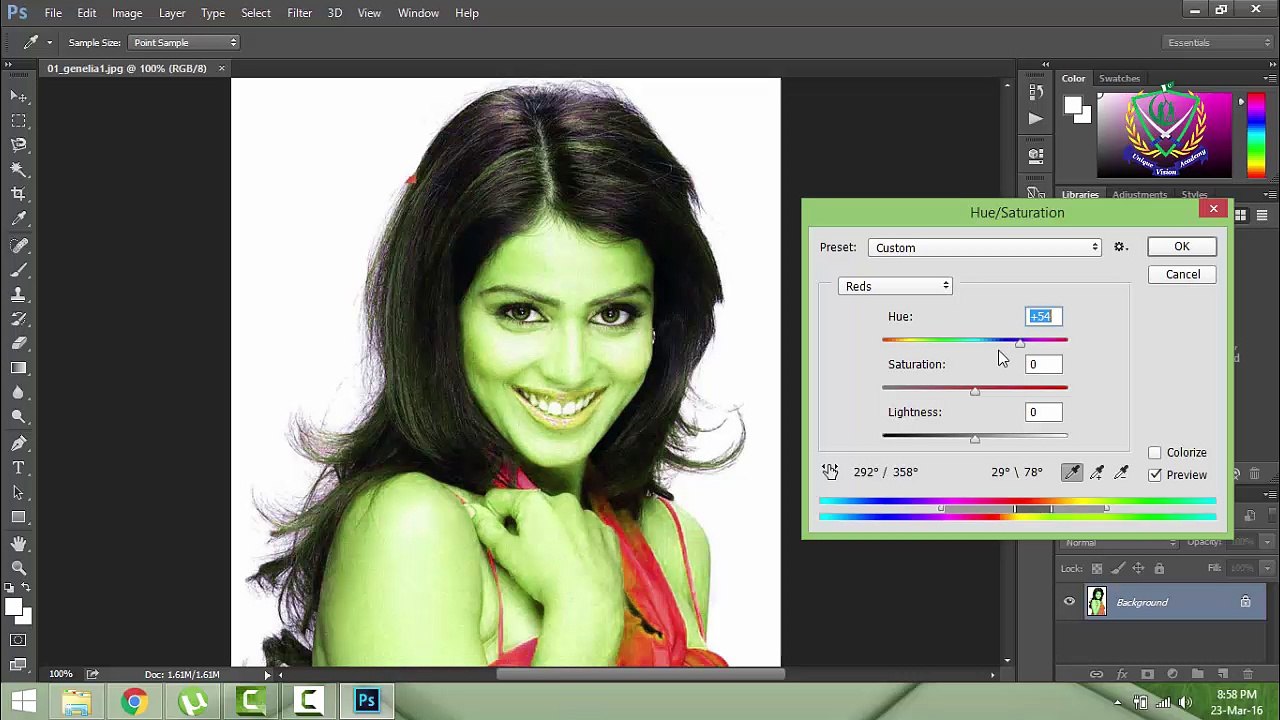
Task: Click the layer effects fx icon
Action: click(1121, 674)
